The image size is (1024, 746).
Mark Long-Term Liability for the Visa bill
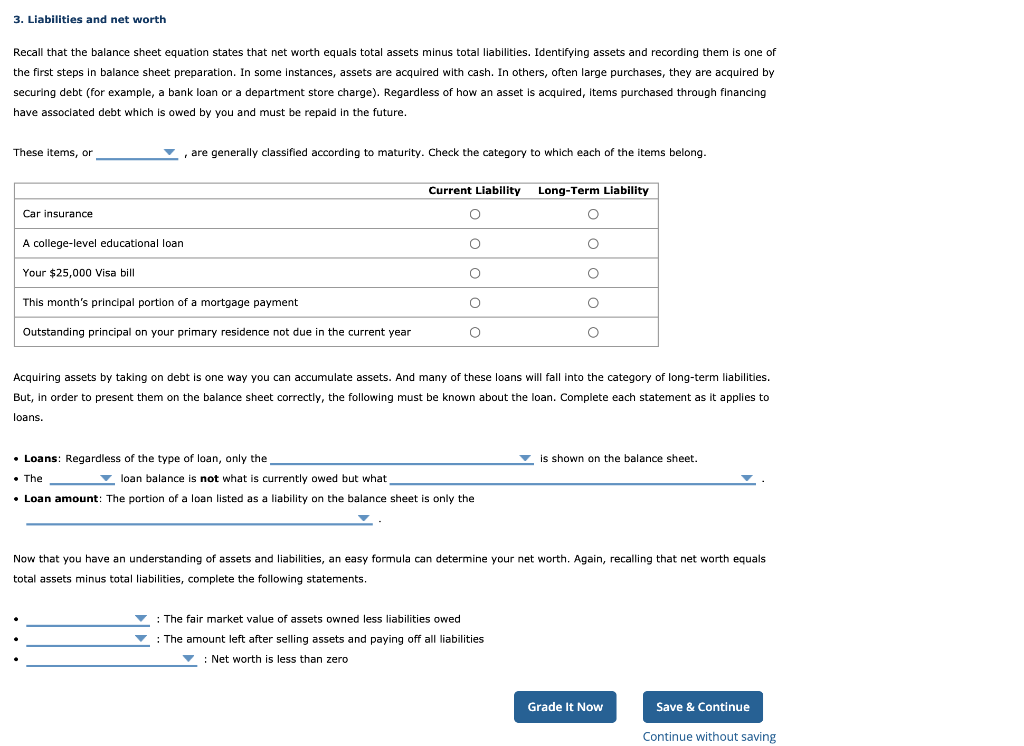(x=593, y=272)
